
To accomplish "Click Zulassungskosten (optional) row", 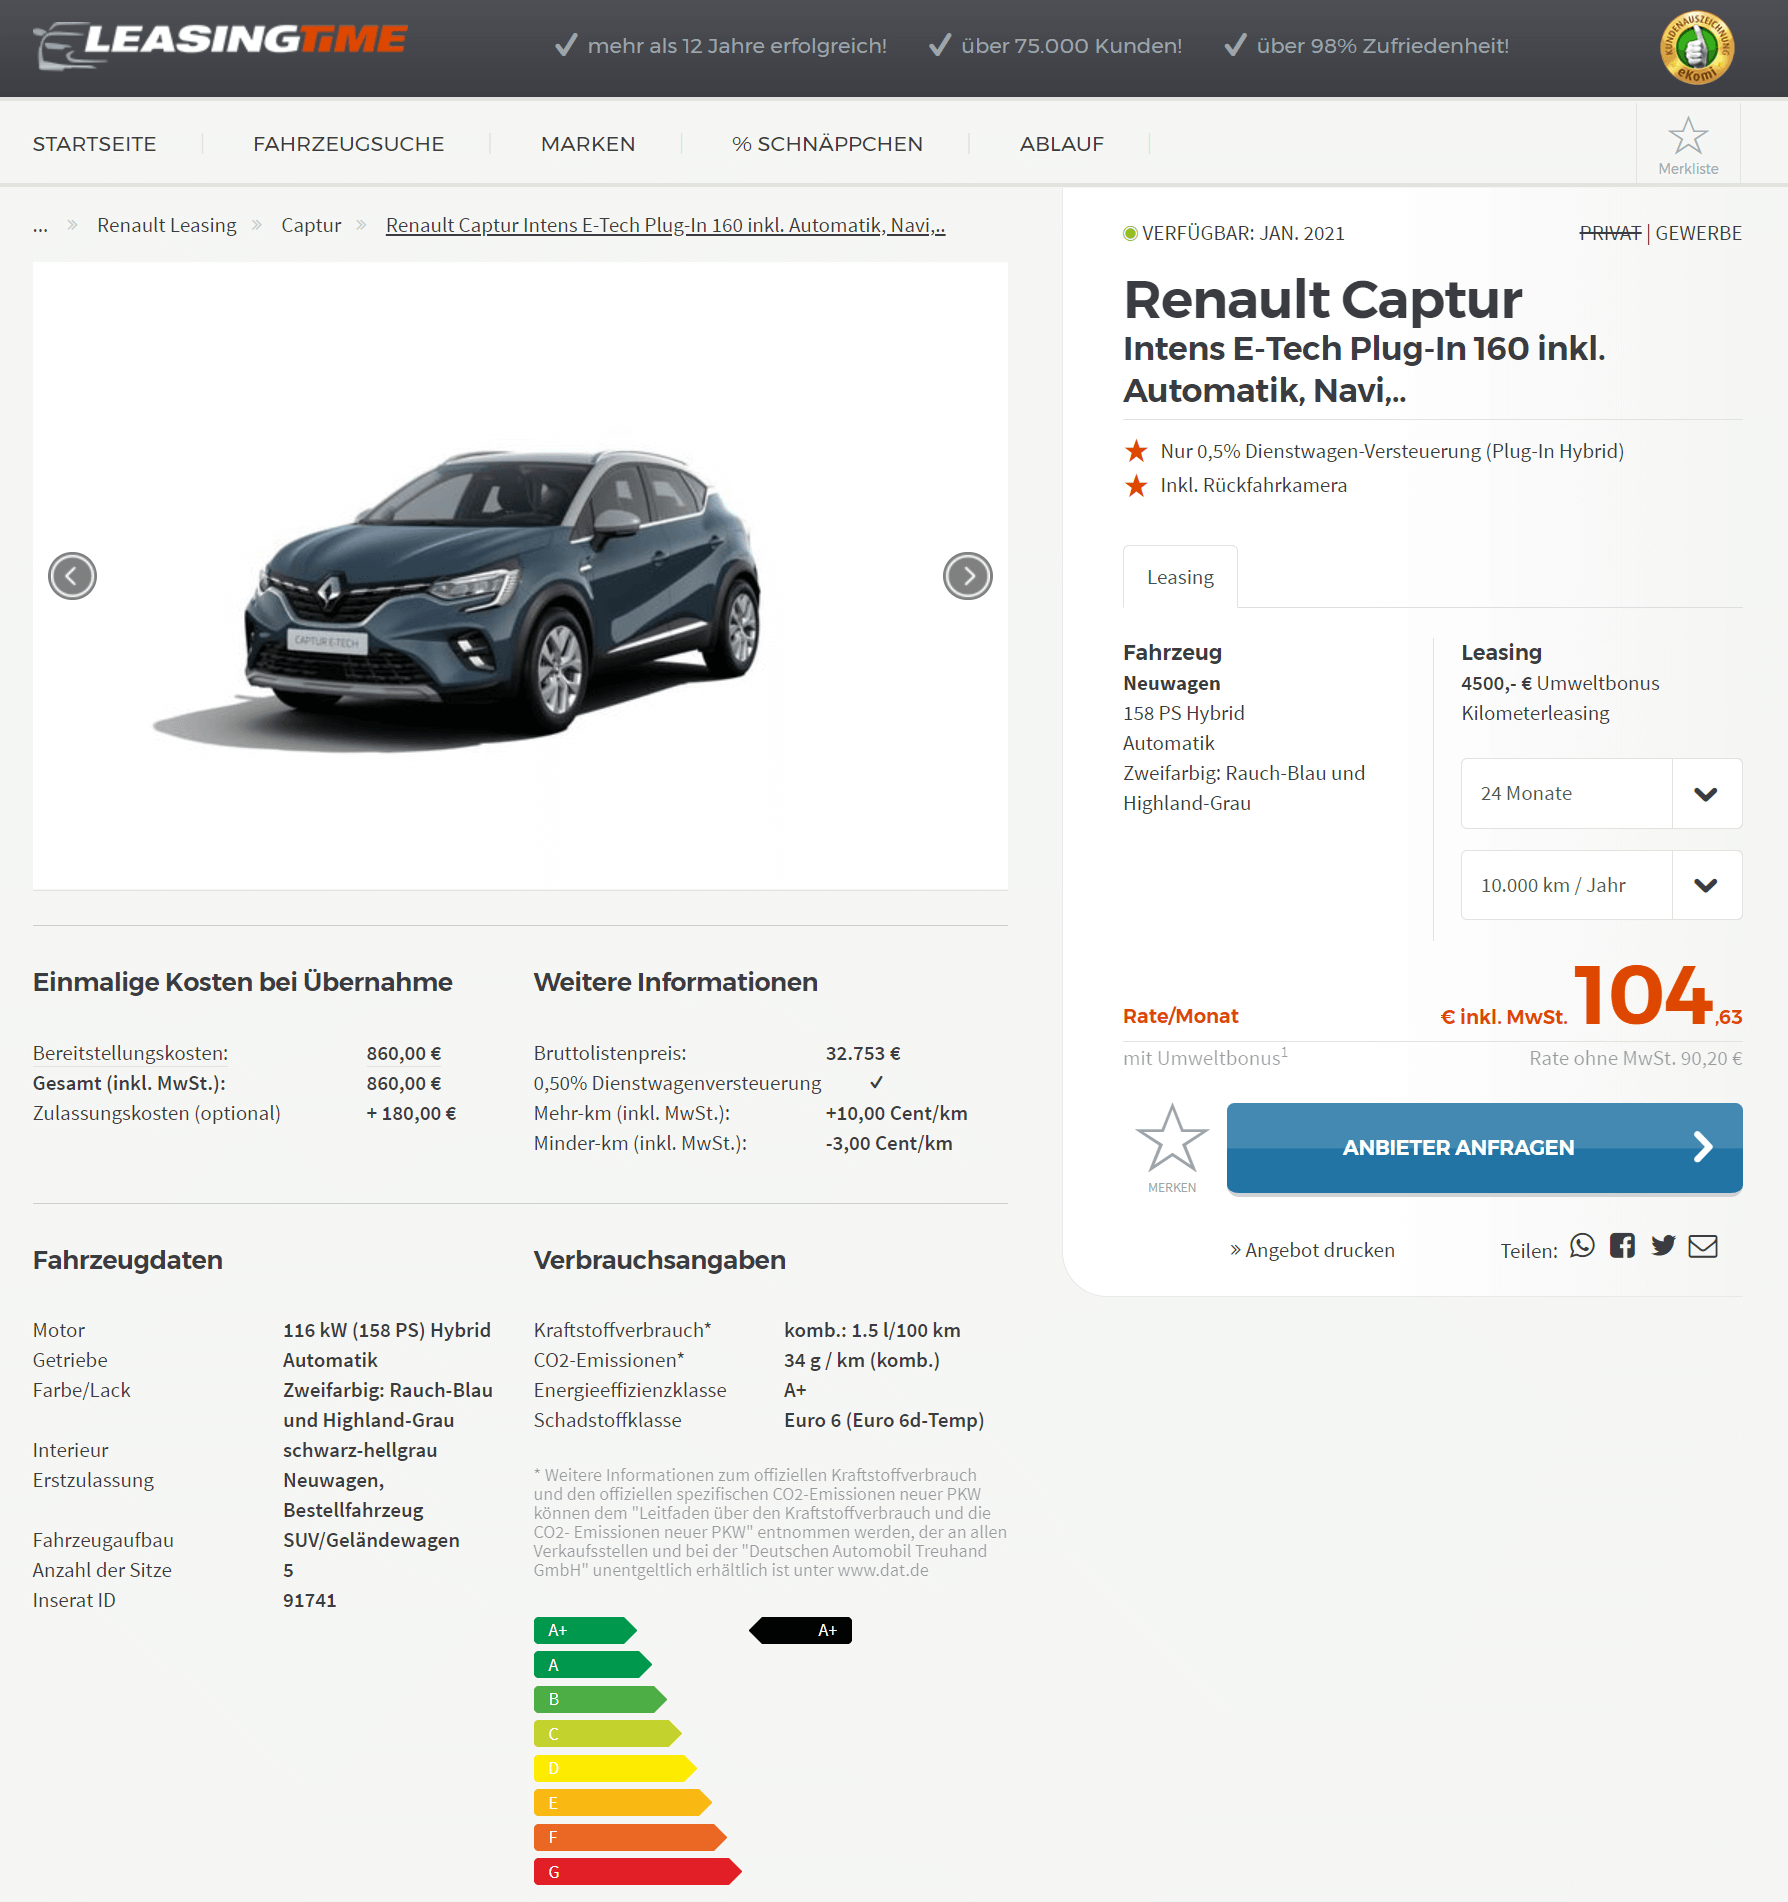I will click(245, 1113).
